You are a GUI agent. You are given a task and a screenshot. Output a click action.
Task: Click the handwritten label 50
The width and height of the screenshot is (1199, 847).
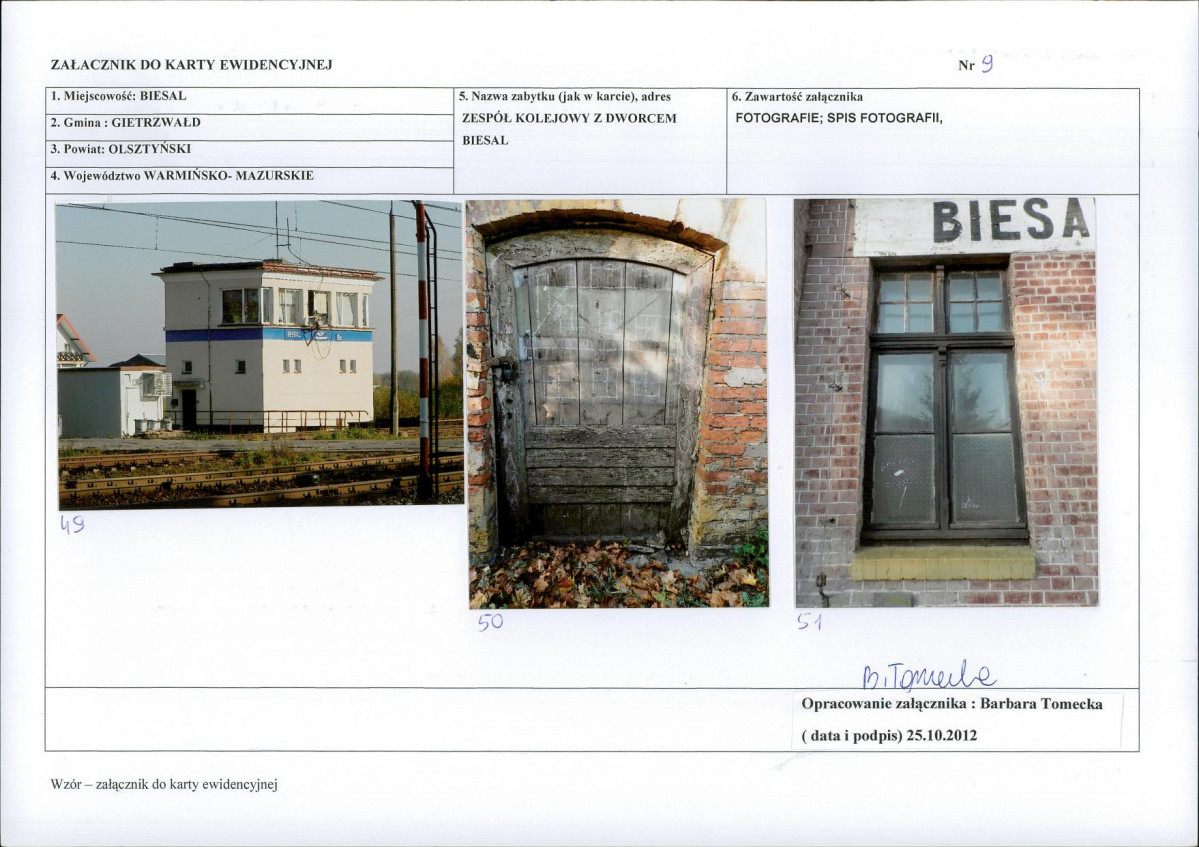(x=490, y=621)
